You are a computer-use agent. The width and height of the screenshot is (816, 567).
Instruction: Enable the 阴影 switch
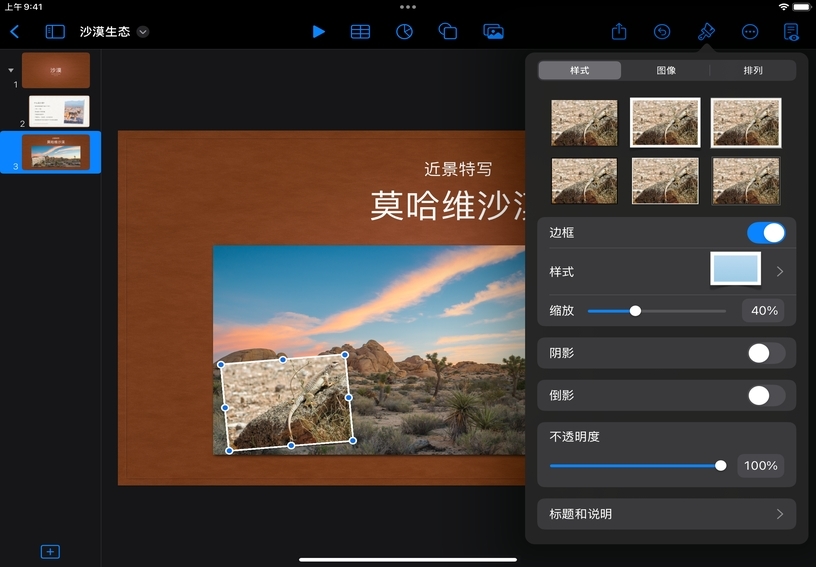pyautogui.click(x=766, y=353)
